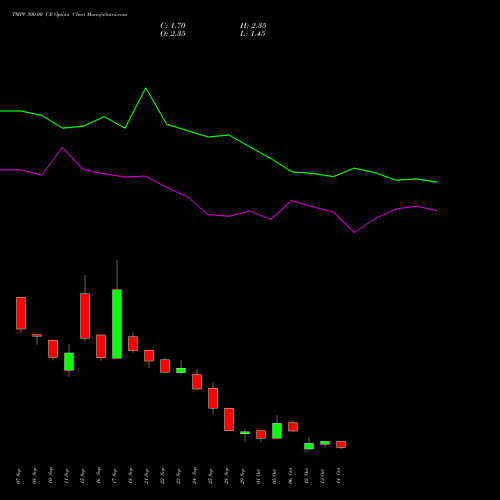
Task: Click the '06 Oct' date axis label
Action: [291, 476]
